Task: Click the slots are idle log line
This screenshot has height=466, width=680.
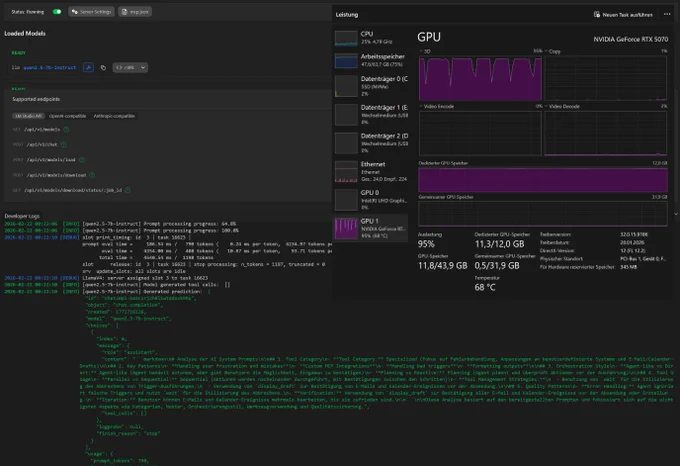Action: pos(134,271)
